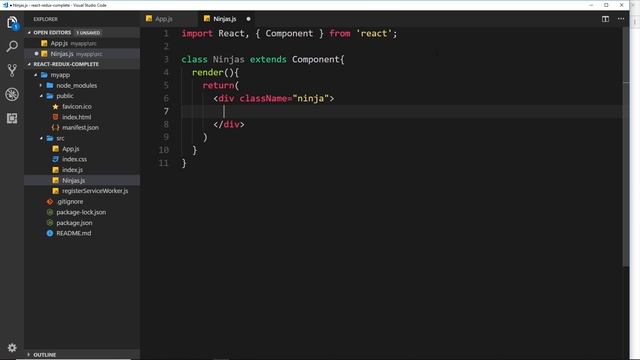Open registerServiceWorker.js file

tap(95, 191)
